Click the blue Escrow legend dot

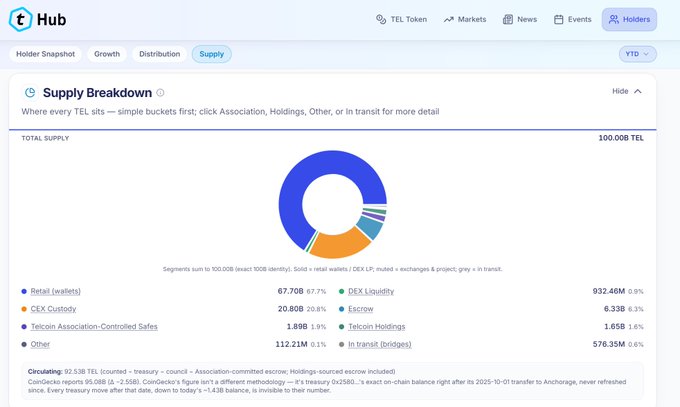point(342,309)
